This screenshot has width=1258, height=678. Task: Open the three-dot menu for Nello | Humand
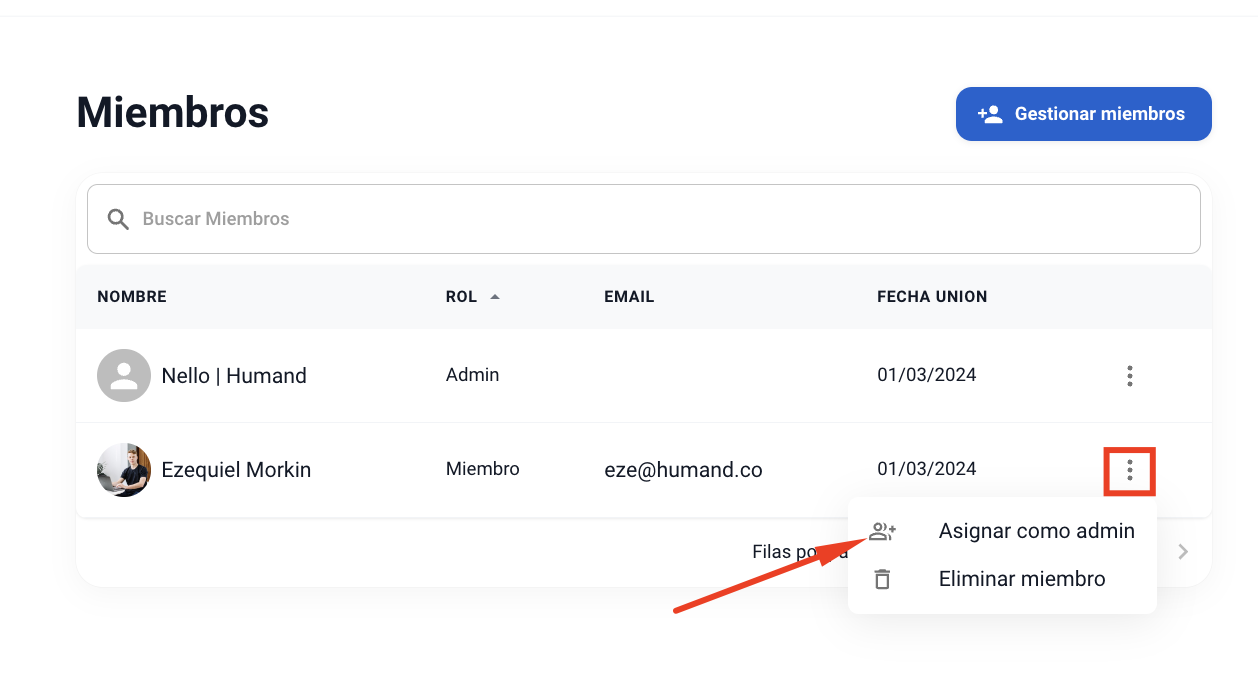click(x=1129, y=376)
